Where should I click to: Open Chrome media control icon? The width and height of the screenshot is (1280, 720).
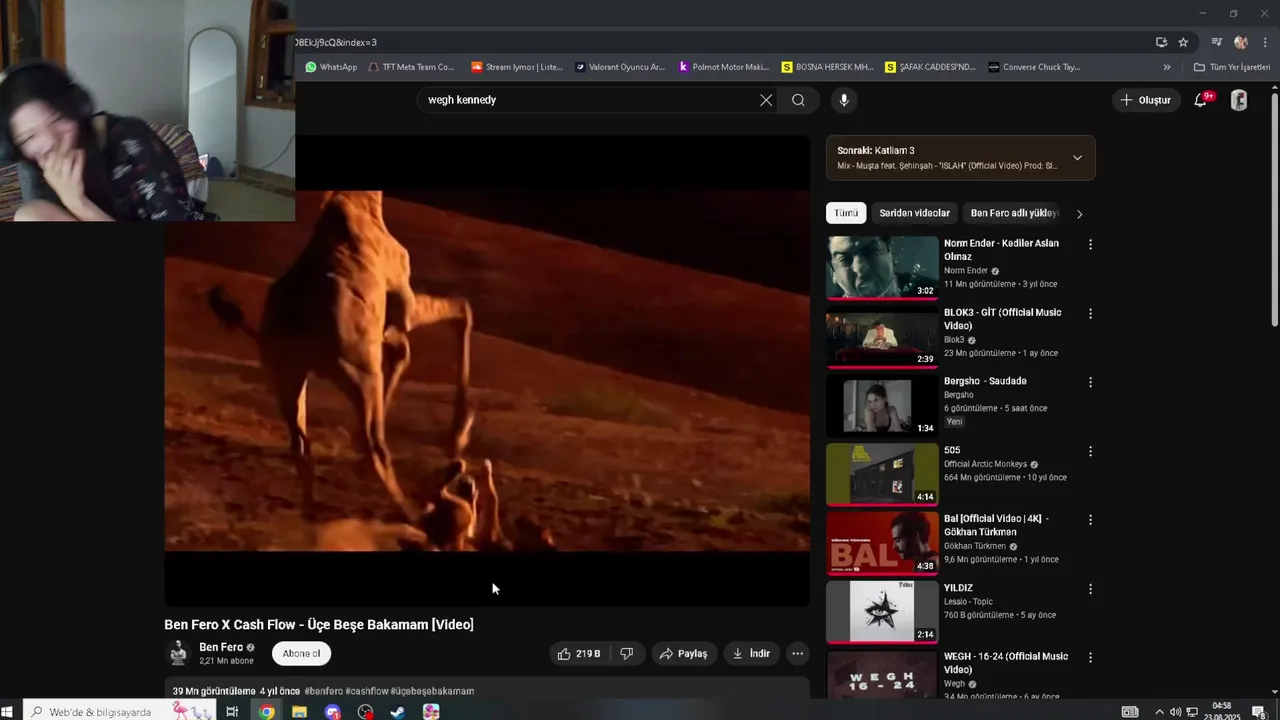click(1217, 42)
